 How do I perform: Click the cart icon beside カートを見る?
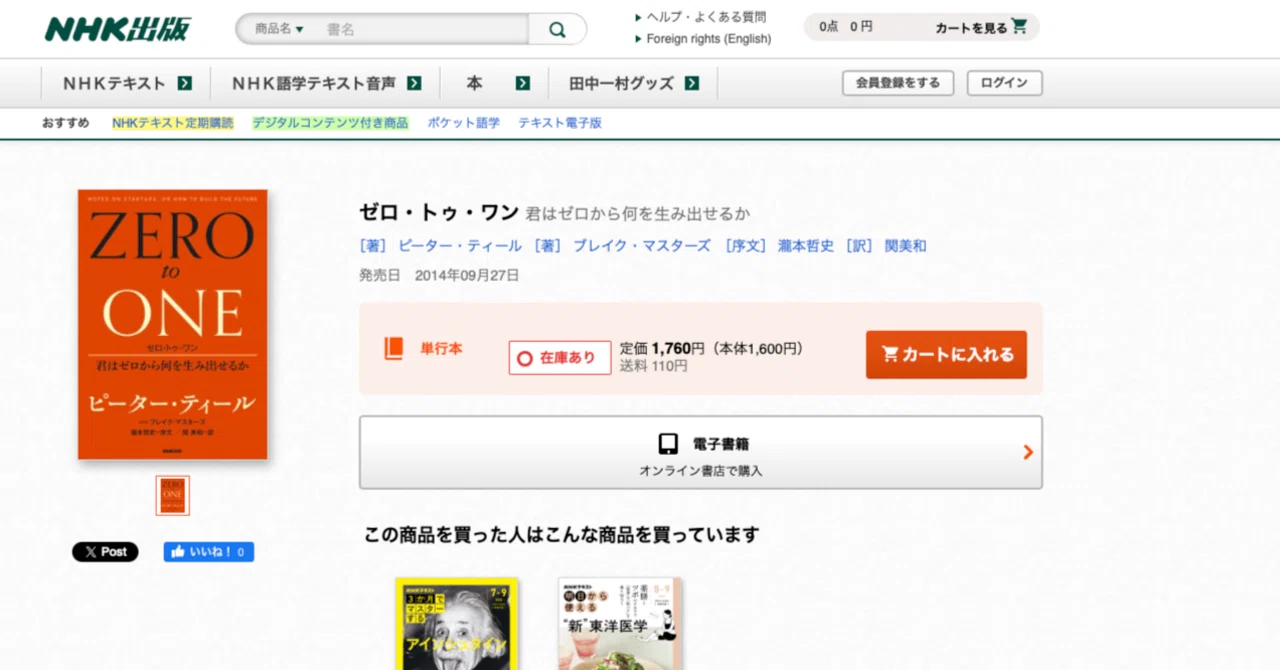[1019, 26]
